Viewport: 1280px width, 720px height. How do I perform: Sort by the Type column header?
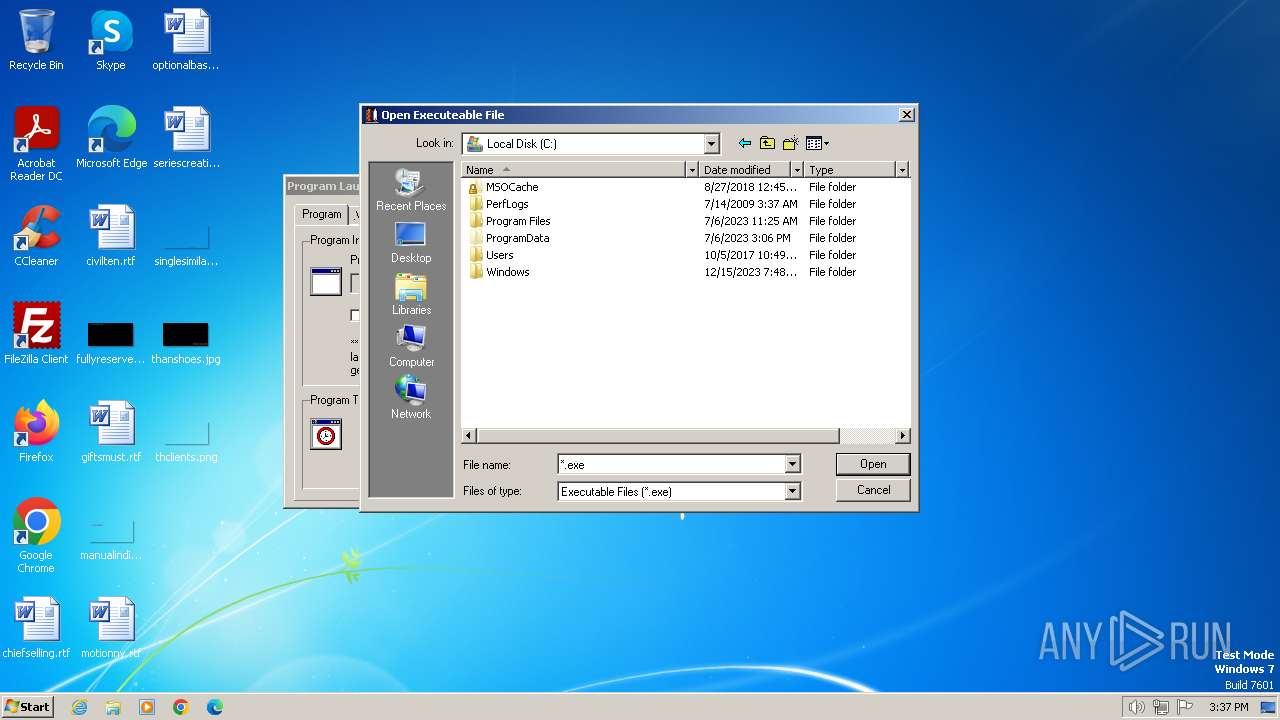(x=849, y=170)
